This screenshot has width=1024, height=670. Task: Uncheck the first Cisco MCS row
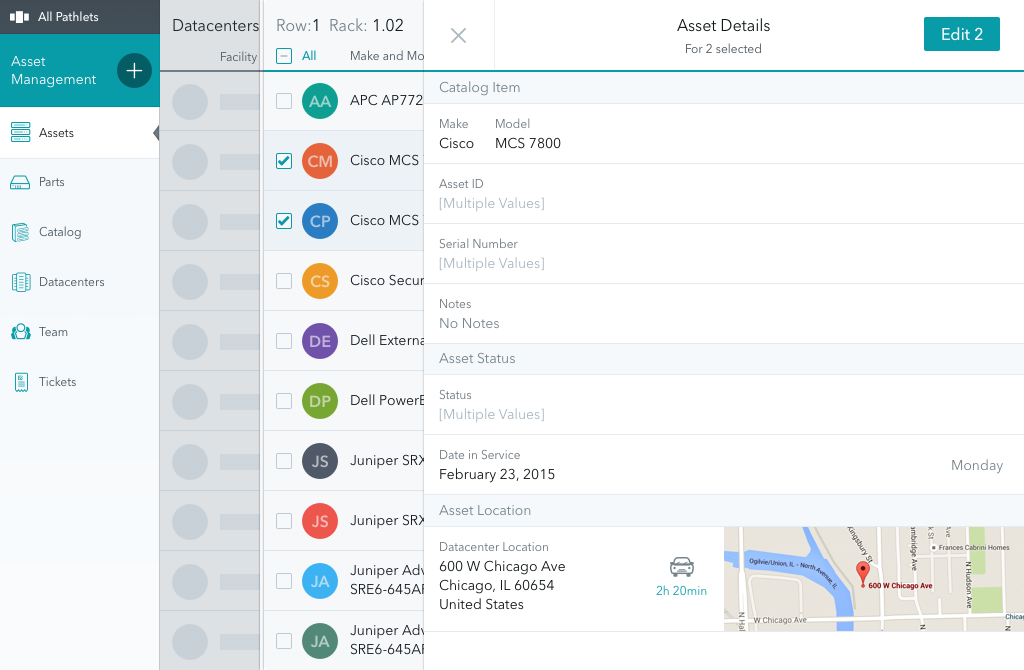pyautogui.click(x=283, y=161)
